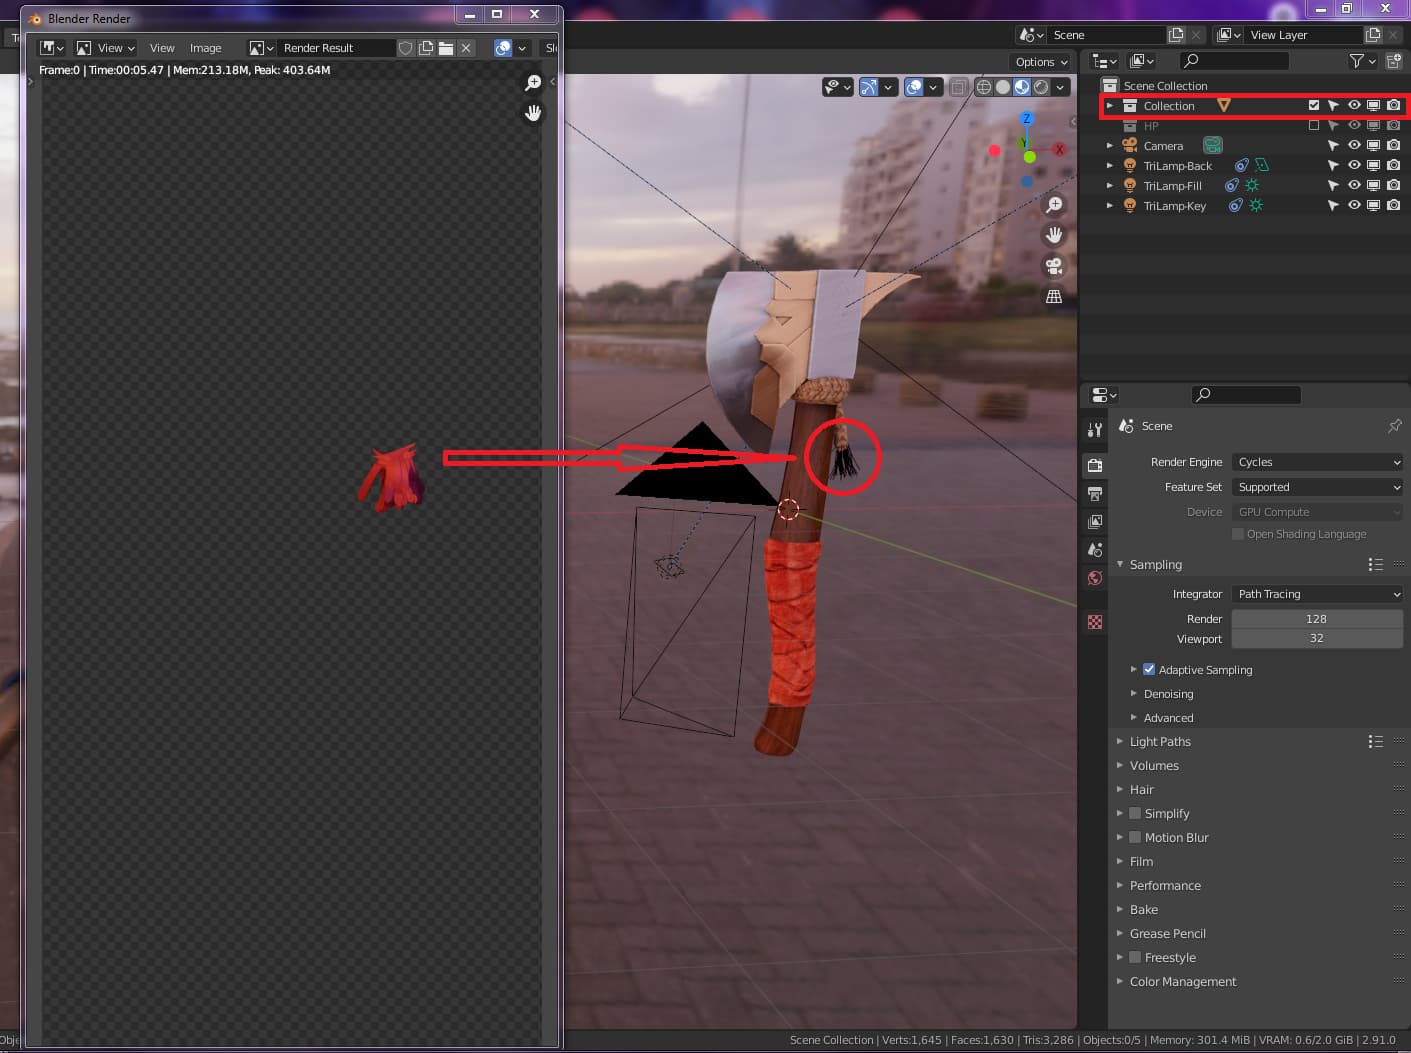
Task: Toggle camera view gizmo in viewport
Action: point(1054,266)
